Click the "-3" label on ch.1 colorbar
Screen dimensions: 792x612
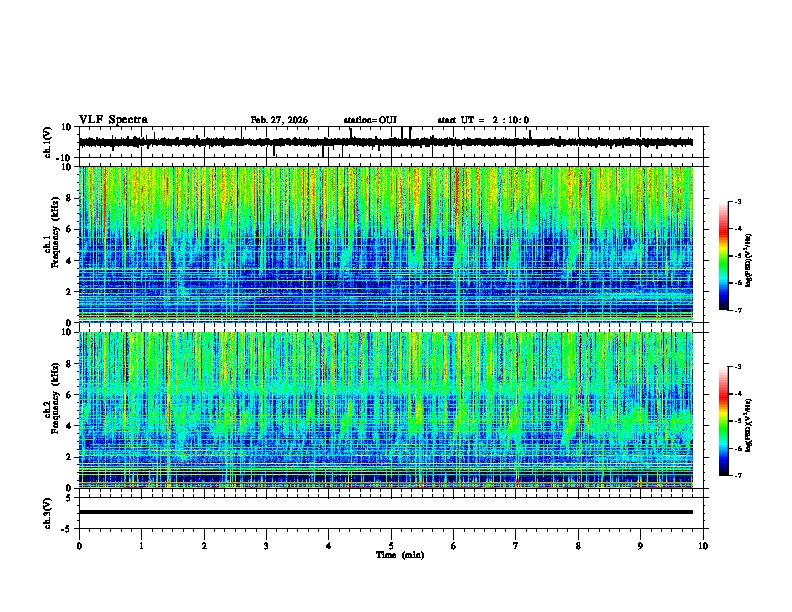(x=738, y=202)
